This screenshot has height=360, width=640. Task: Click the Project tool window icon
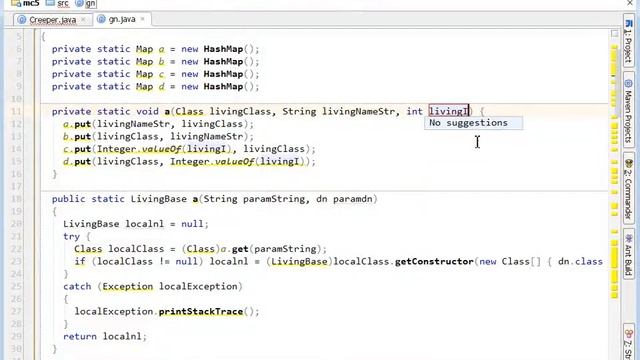(629, 24)
